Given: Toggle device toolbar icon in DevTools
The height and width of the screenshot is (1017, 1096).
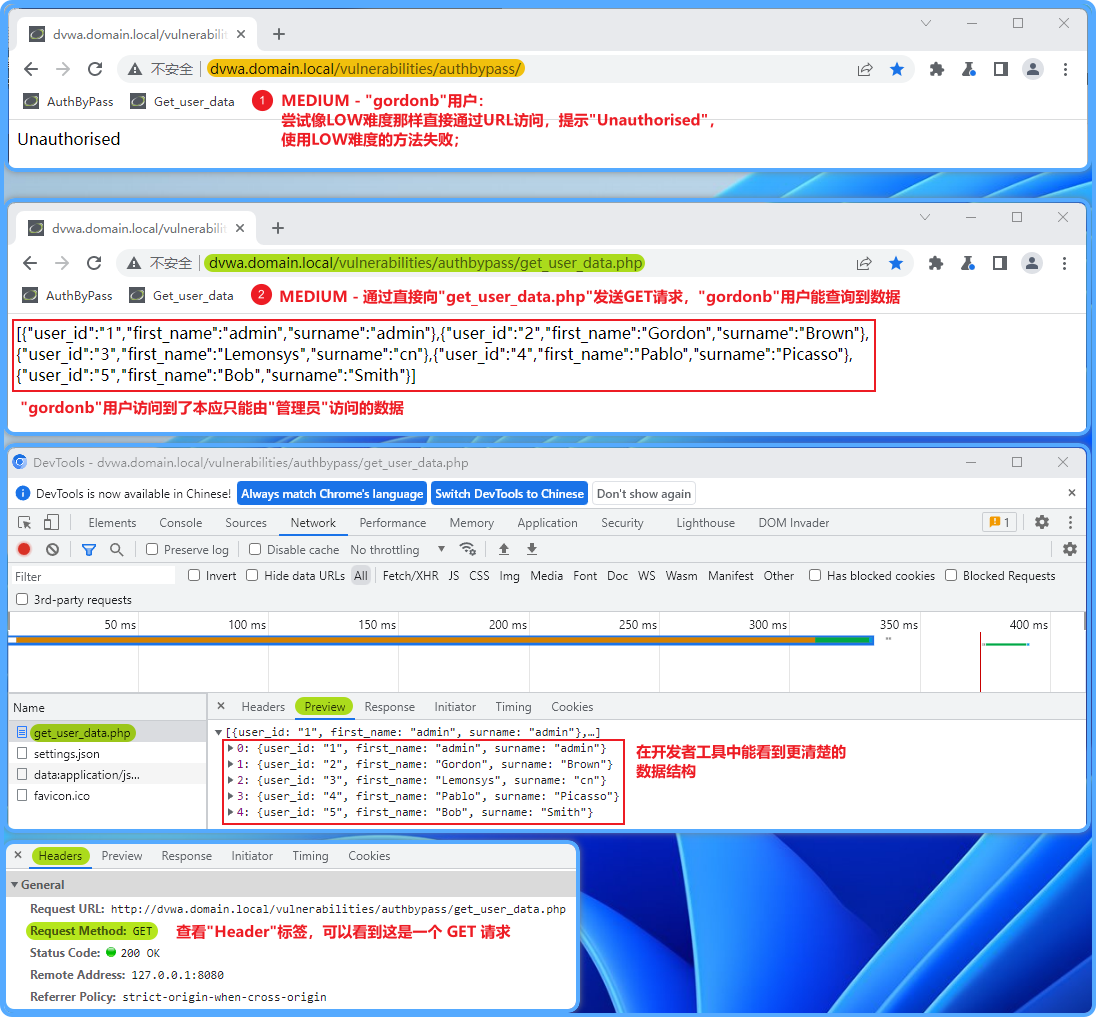Looking at the screenshot, I should coord(51,522).
